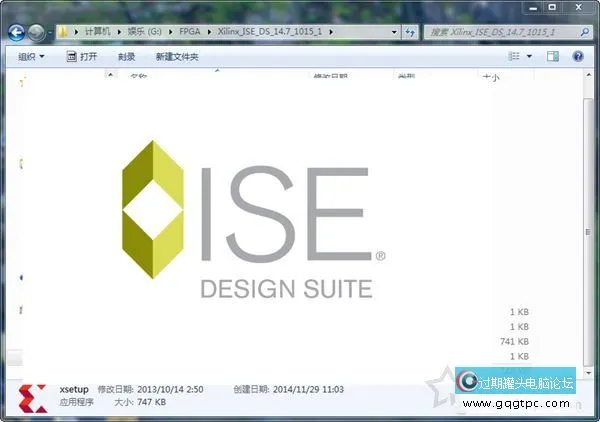Screen dimensions: 600x422
Task: Select 娱乐 (G:) in the address path
Action: 144,32
